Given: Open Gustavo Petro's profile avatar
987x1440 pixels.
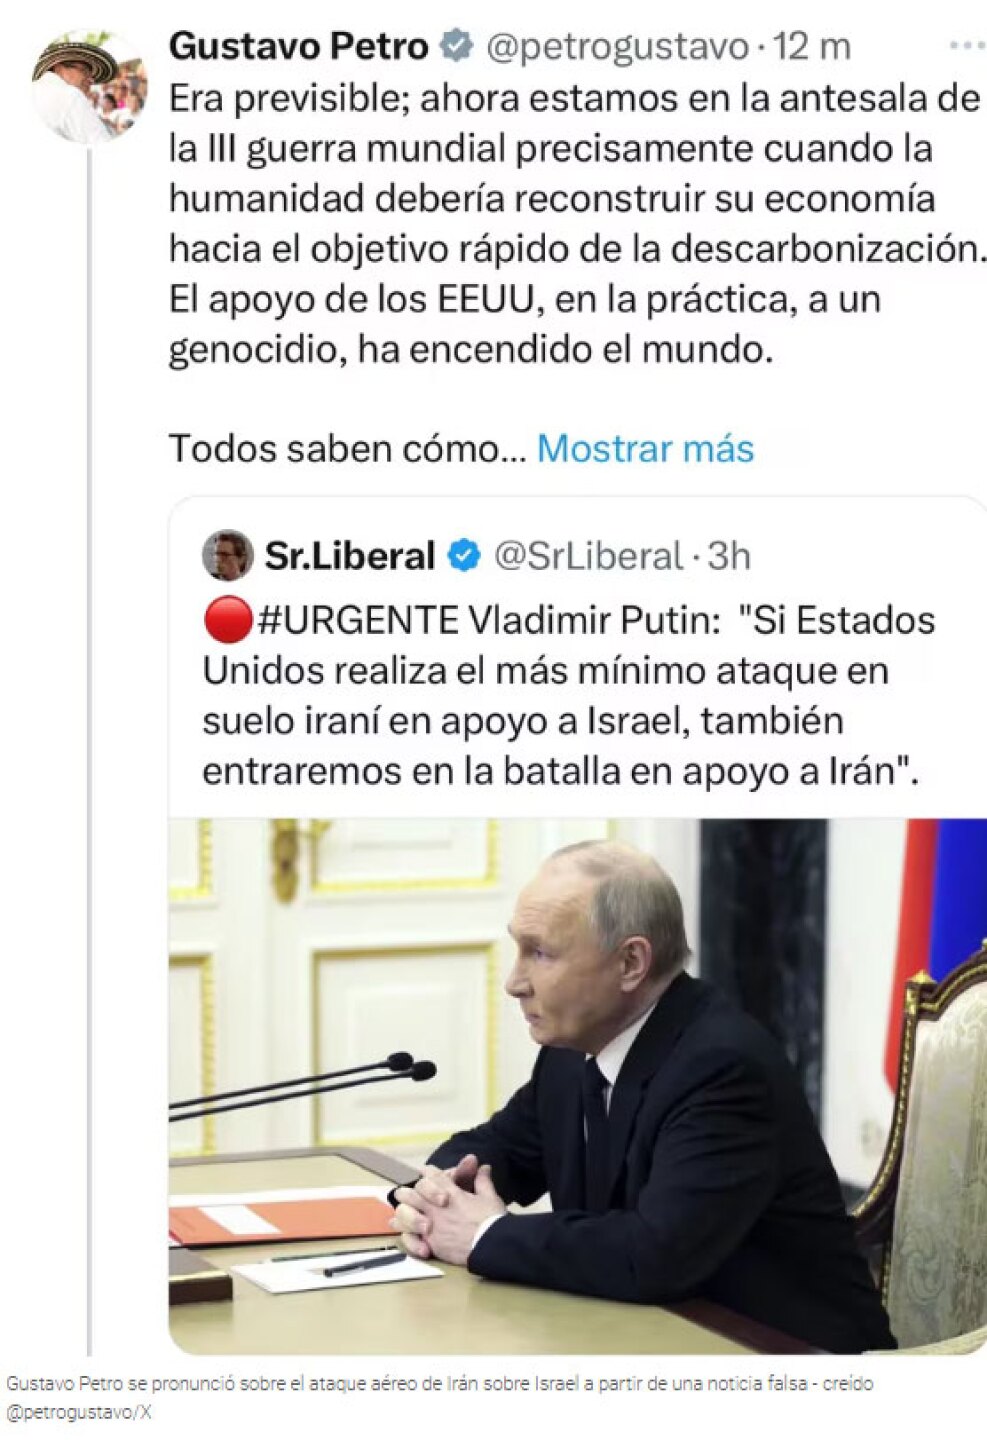Looking at the screenshot, I should coord(89,87).
